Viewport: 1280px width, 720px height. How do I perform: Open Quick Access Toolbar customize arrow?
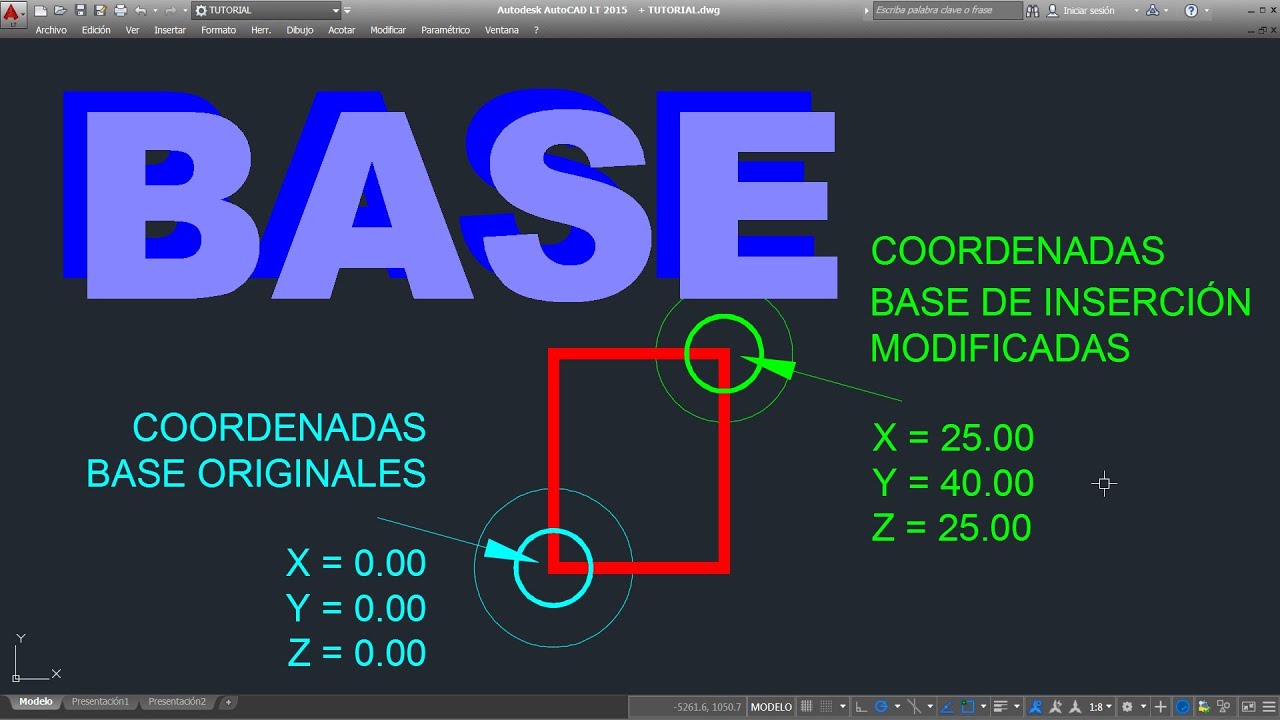click(346, 10)
